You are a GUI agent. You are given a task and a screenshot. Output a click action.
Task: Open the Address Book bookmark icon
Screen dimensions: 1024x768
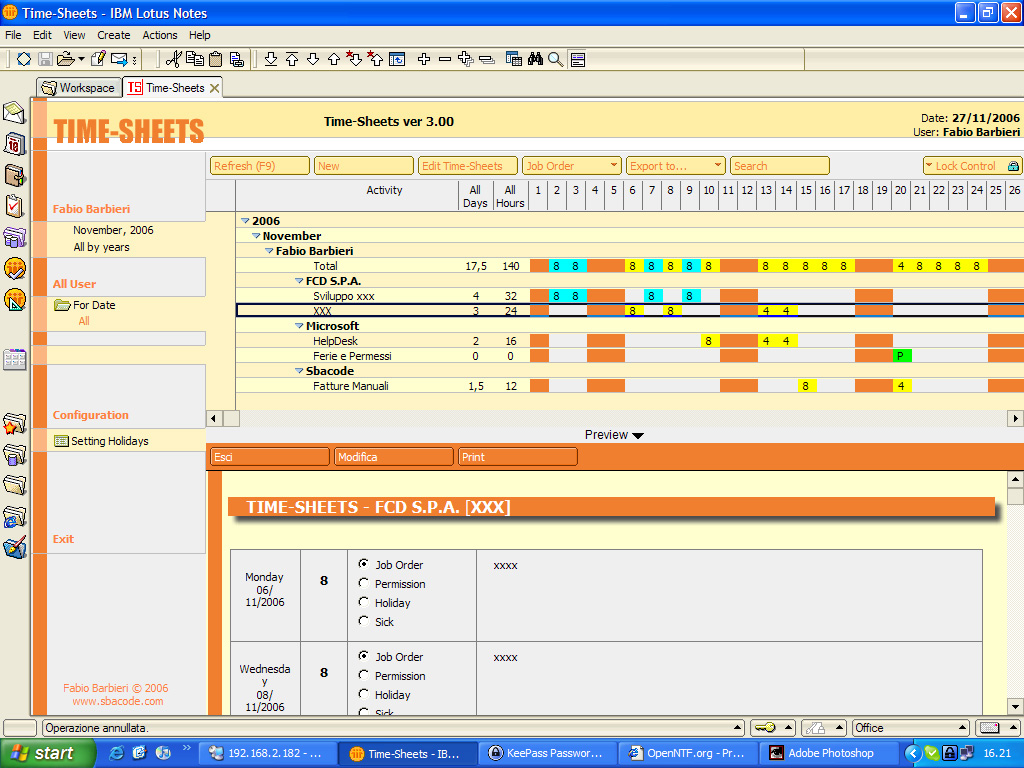14,175
